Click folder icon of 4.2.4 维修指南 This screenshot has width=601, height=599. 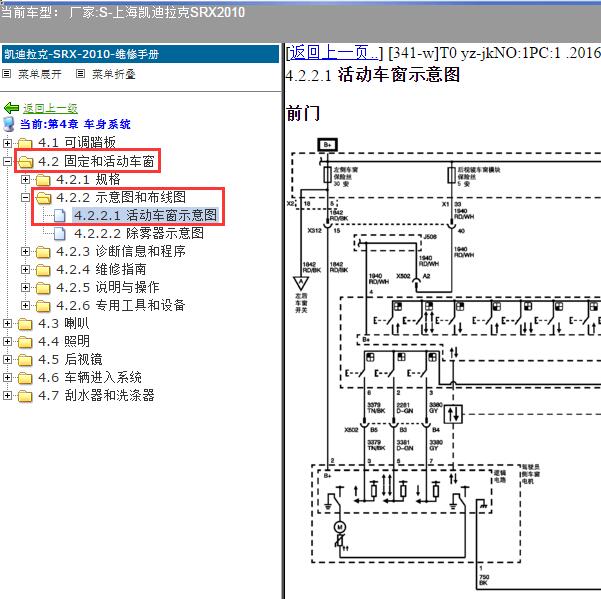pos(43,270)
